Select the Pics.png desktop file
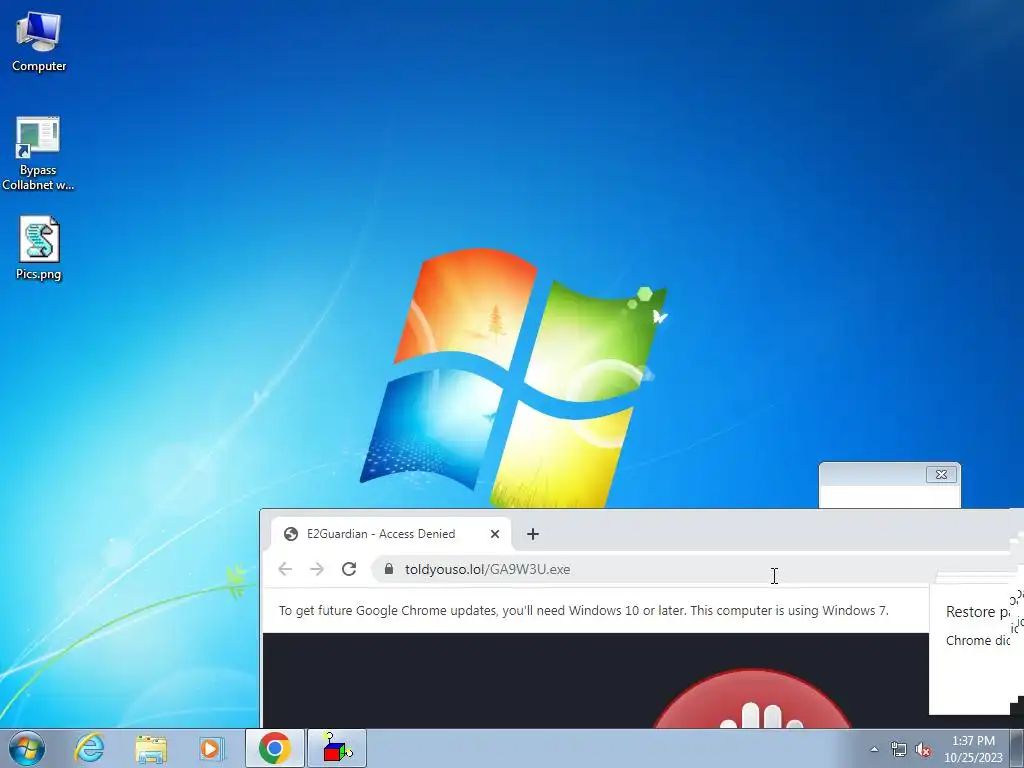Screen dimensions: 1024x768 pyautogui.click(x=39, y=248)
